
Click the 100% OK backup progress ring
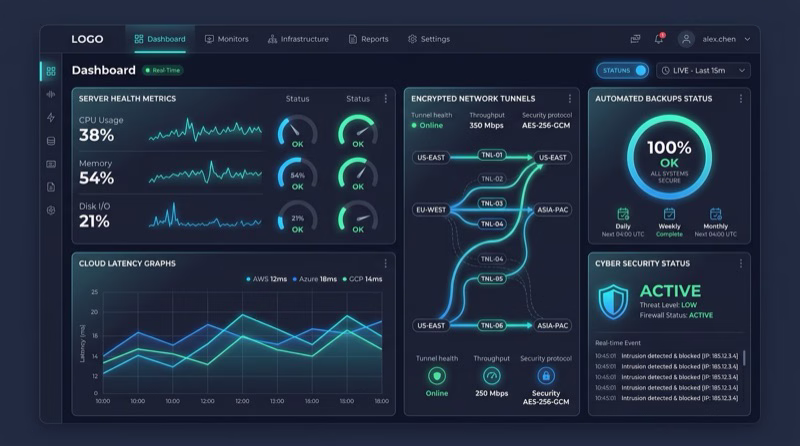[x=669, y=157]
